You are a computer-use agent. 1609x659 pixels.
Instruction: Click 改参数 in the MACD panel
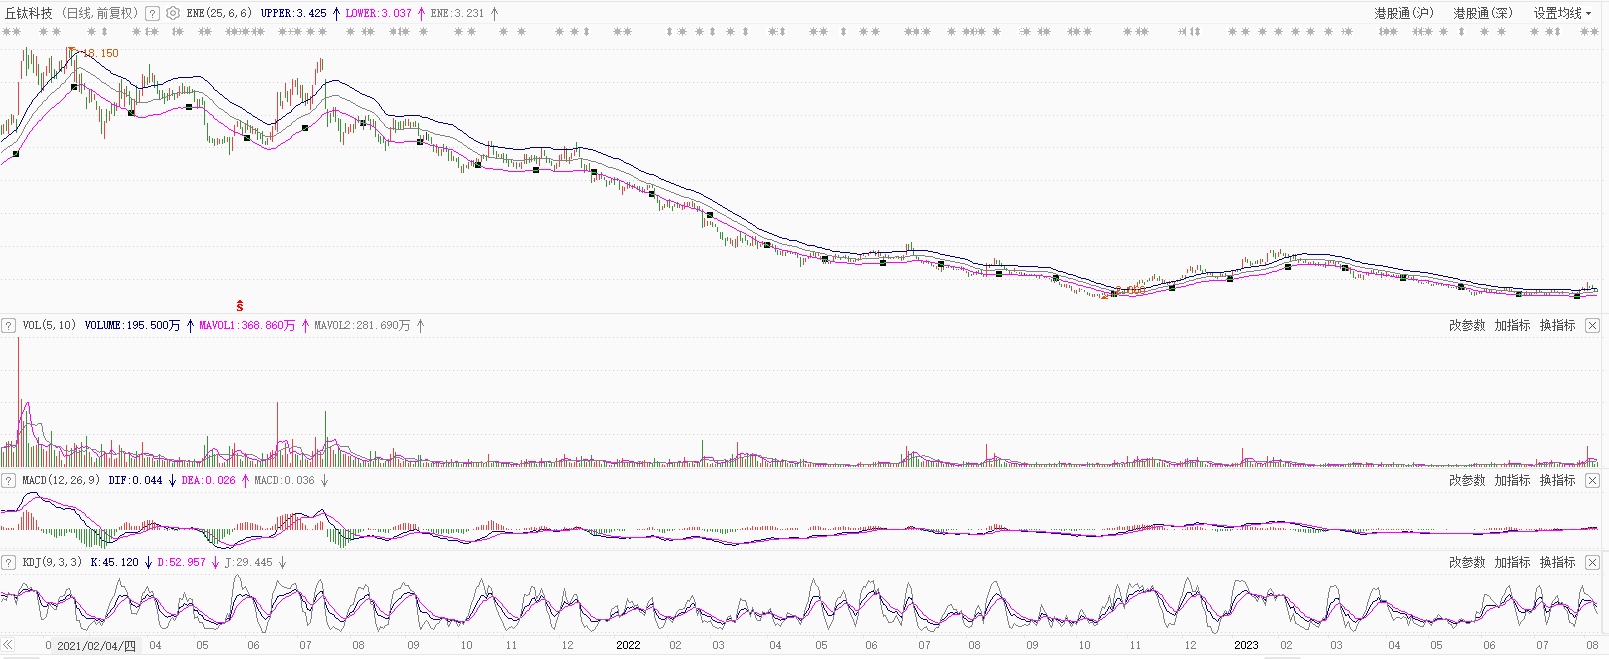pos(1467,481)
